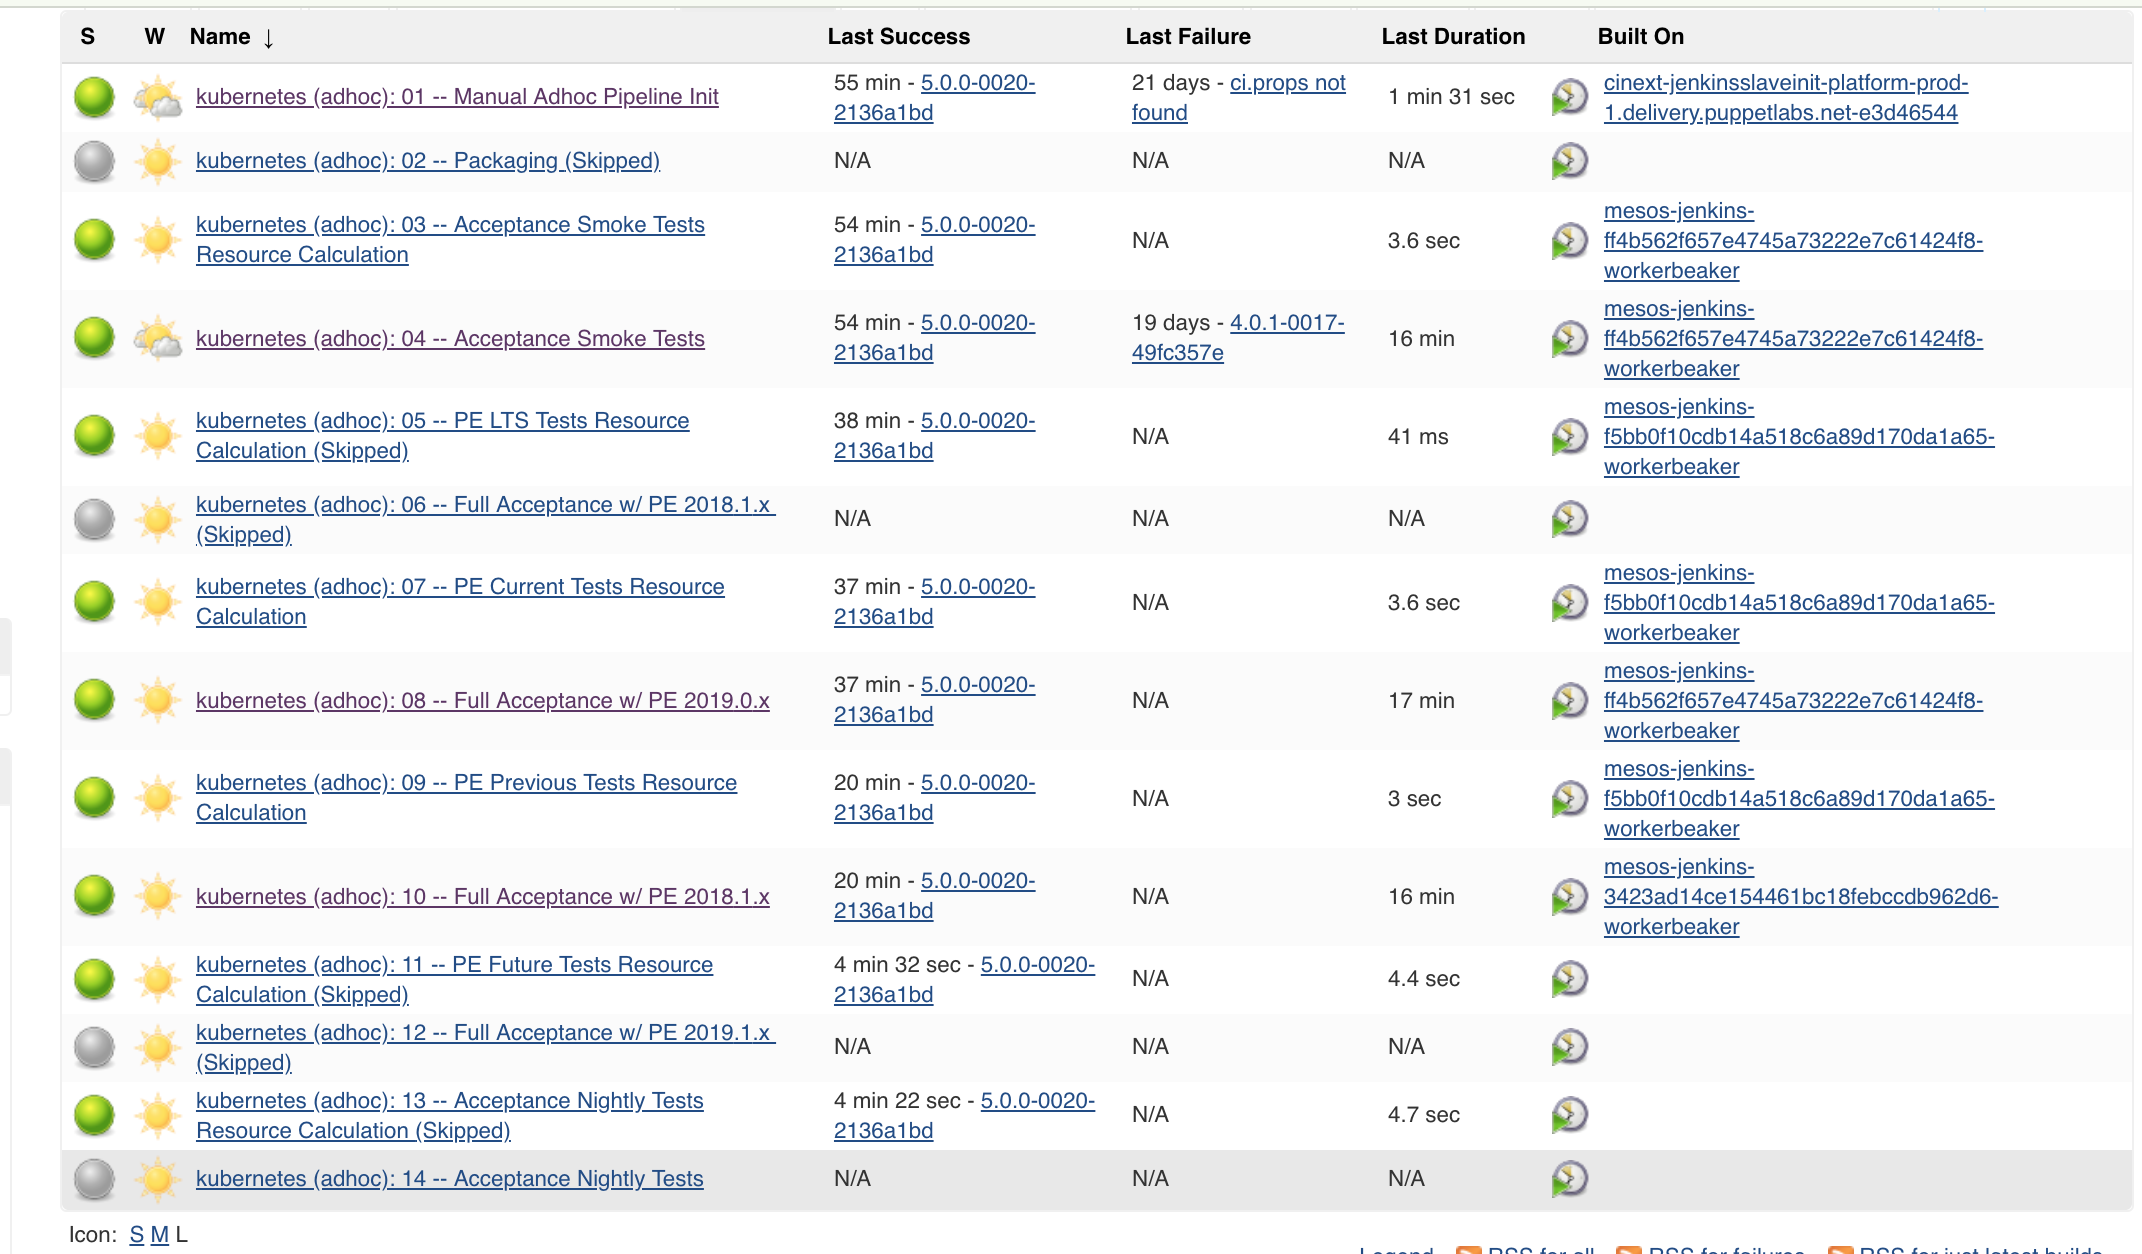The height and width of the screenshot is (1254, 2142).
Task: Click the RSS for just latest builds icon
Action: tap(1841, 1250)
